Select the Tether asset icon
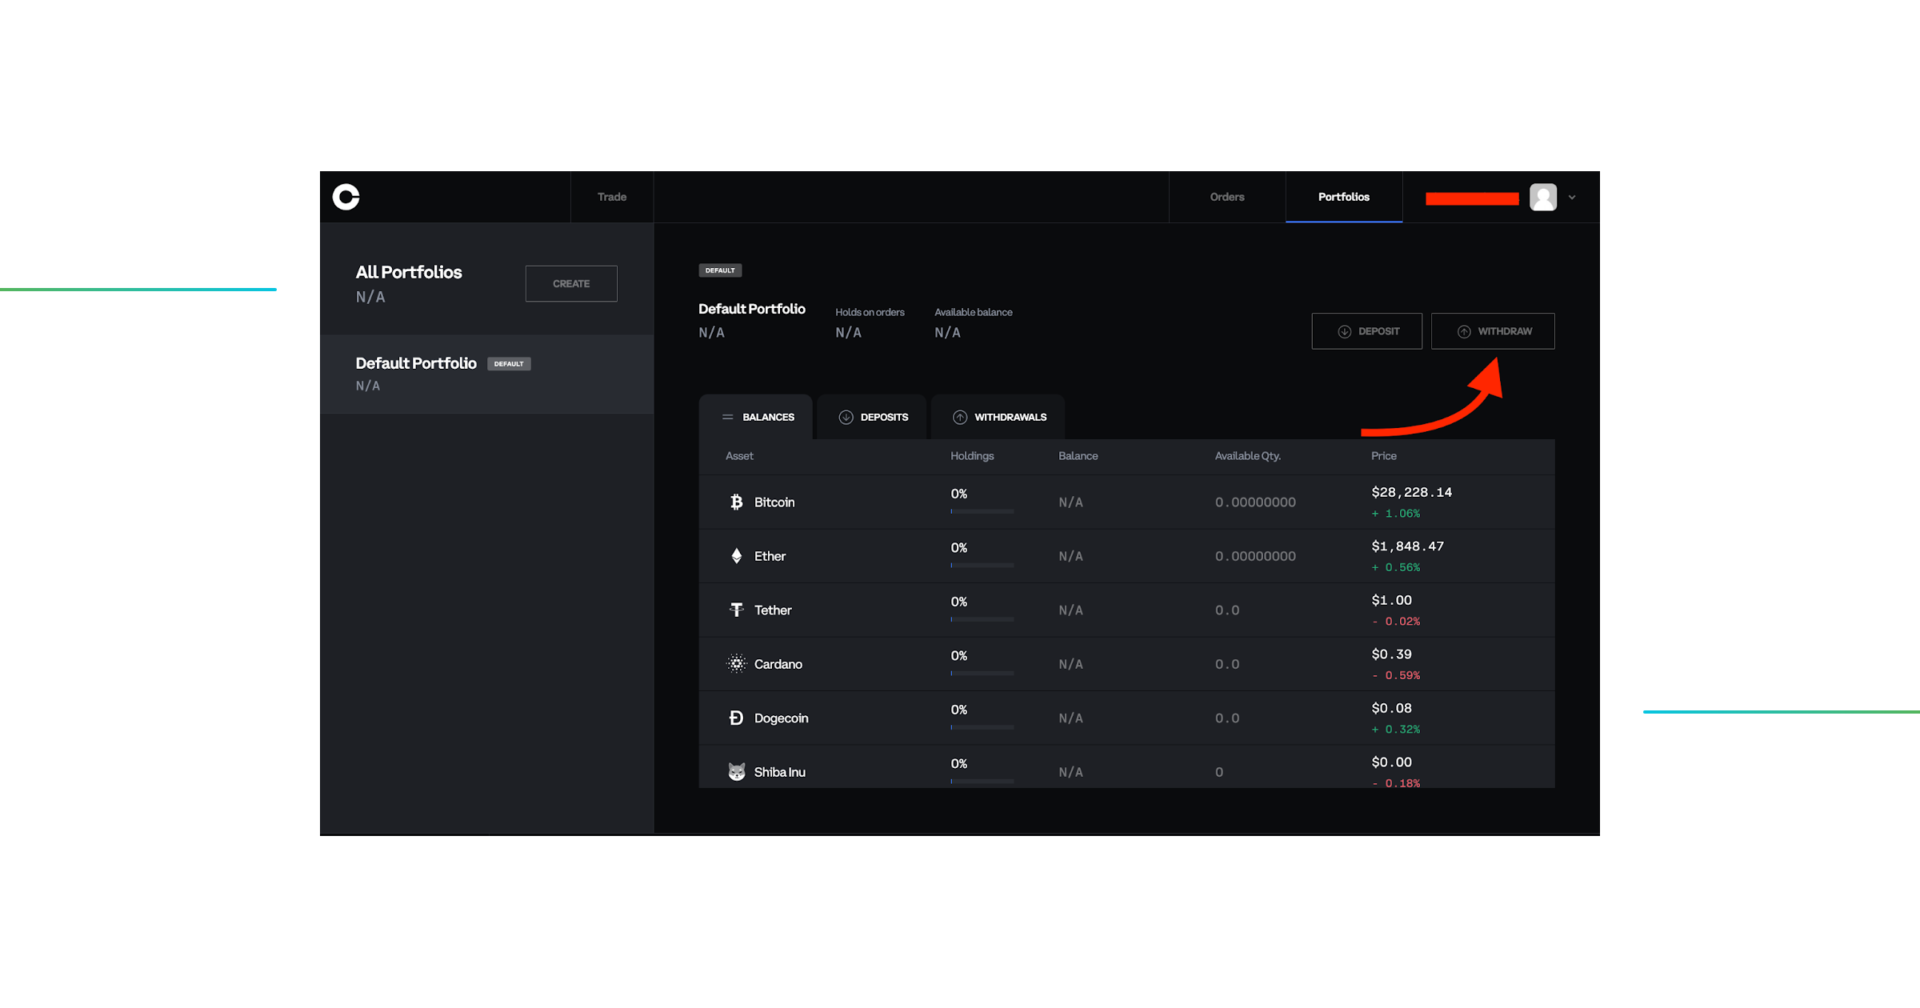This screenshot has height=1008, width=1920. [736, 609]
